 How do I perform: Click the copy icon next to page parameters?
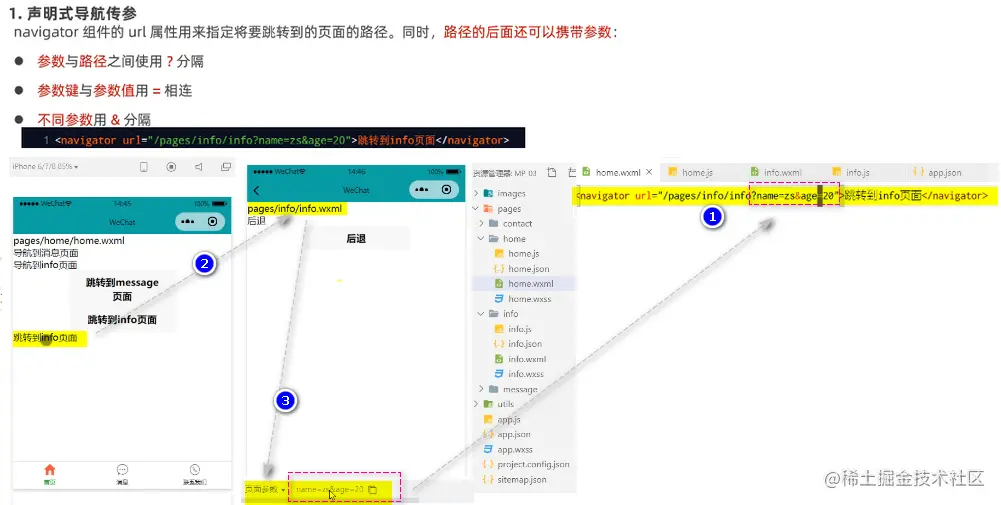click(373, 490)
